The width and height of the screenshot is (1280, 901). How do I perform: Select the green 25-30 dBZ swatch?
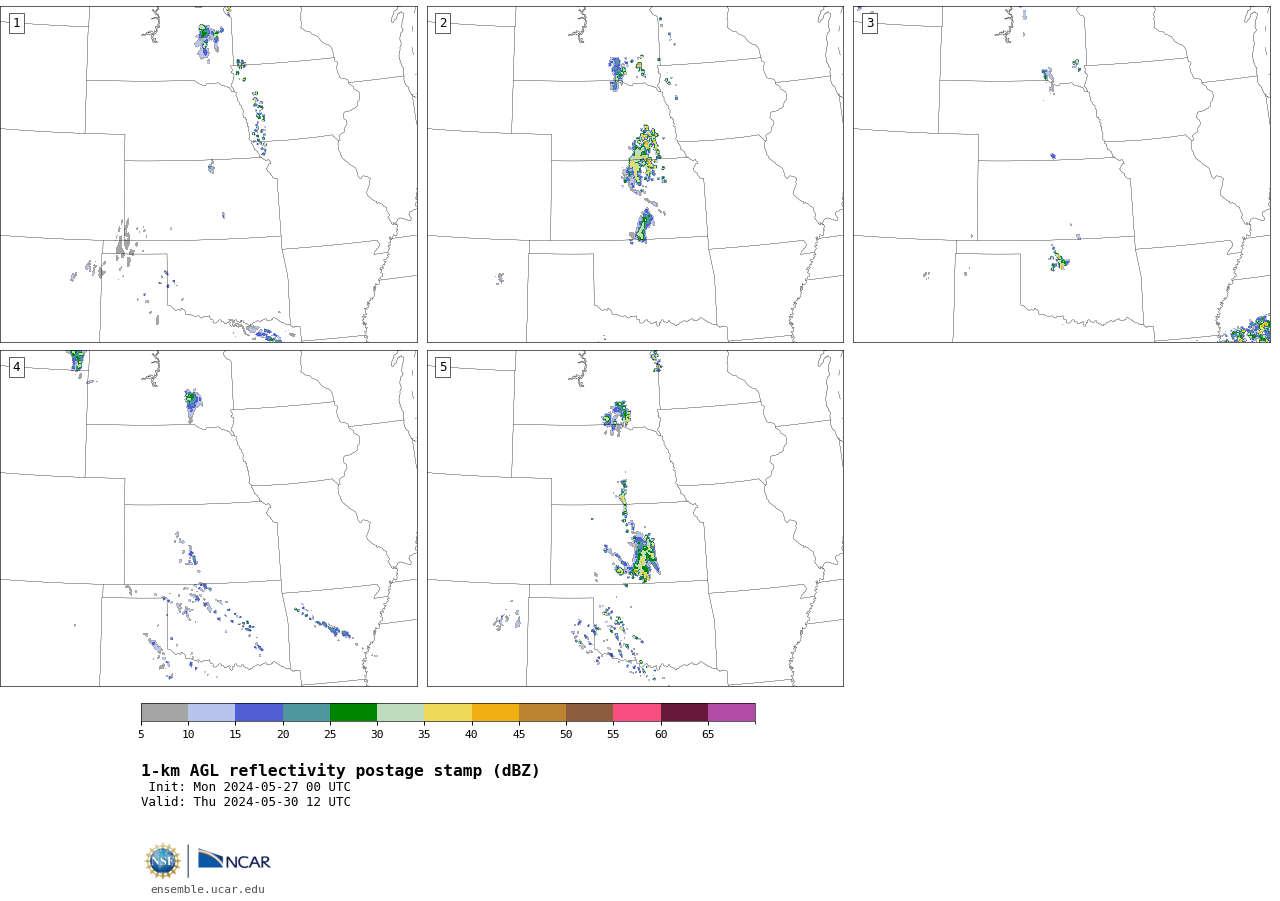click(x=353, y=713)
